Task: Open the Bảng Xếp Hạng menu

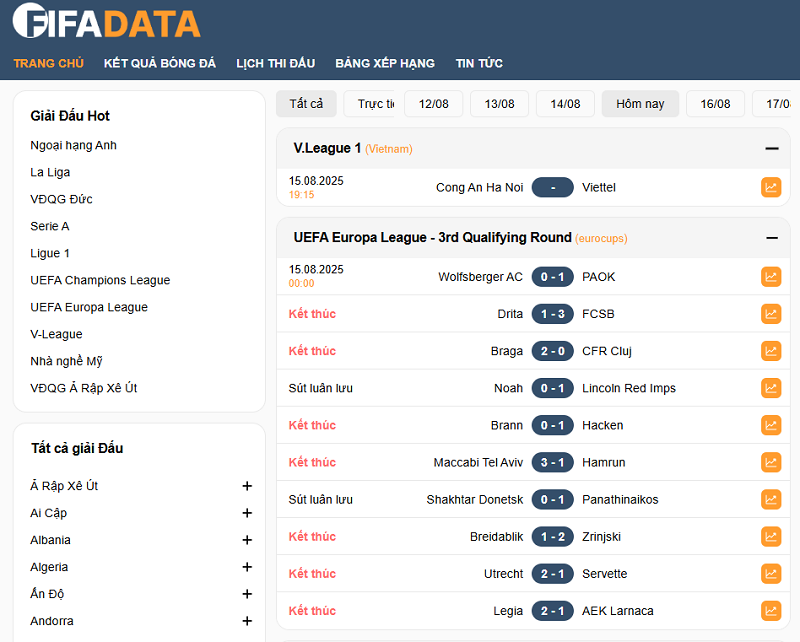Action: click(x=385, y=63)
